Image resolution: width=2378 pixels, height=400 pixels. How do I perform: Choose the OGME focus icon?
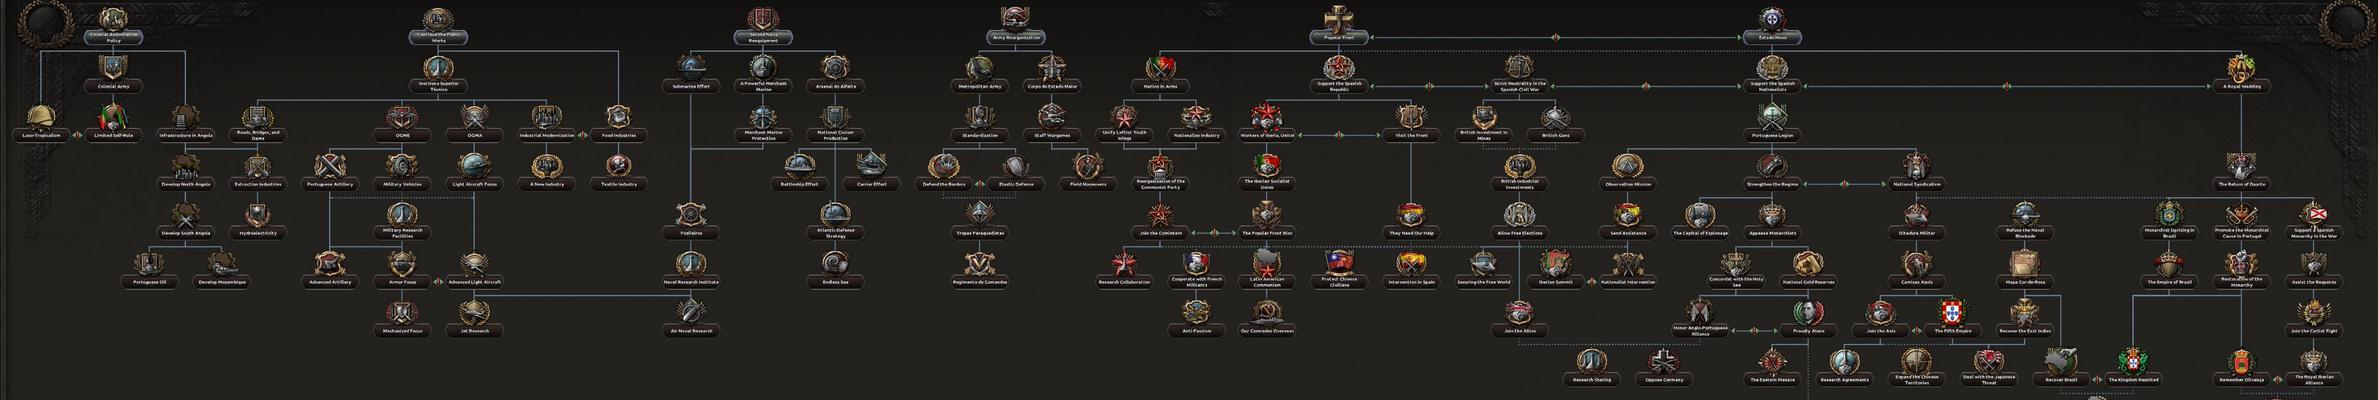[x=402, y=116]
